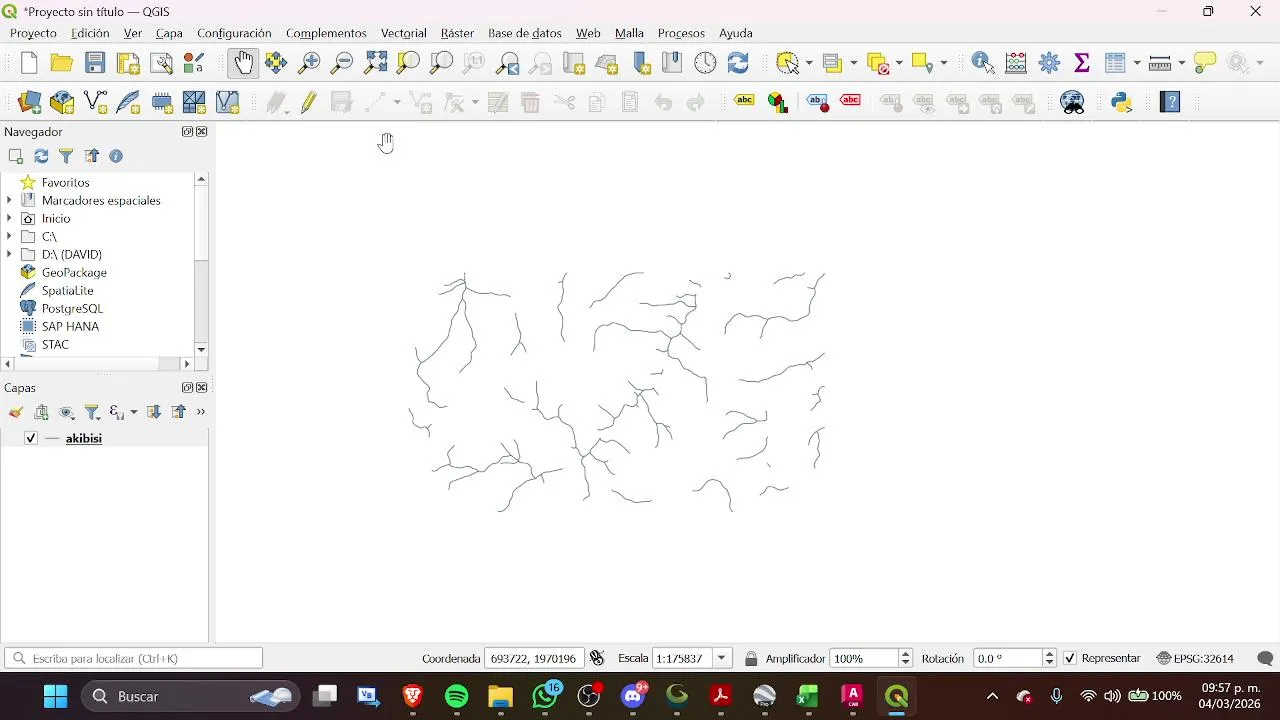This screenshot has width=1280, height=720.
Task: Open the Ráster menu
Action: pyautogui.click(x=457, y=33)
